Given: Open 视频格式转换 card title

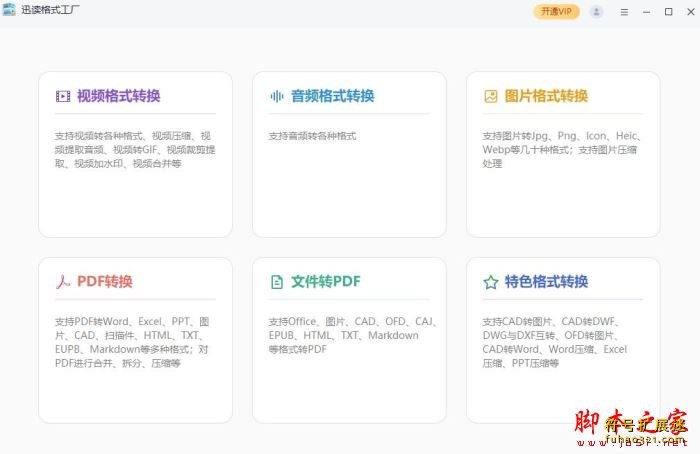Looking at the screenshot, I should coord(118,96).
